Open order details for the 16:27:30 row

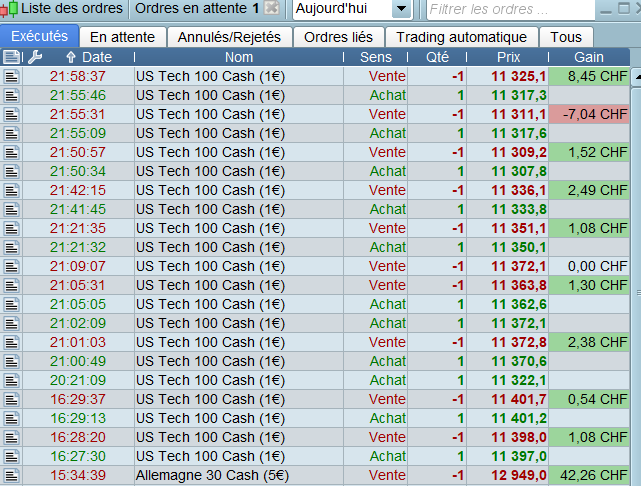pyautogui.click(x=11, y=457)
